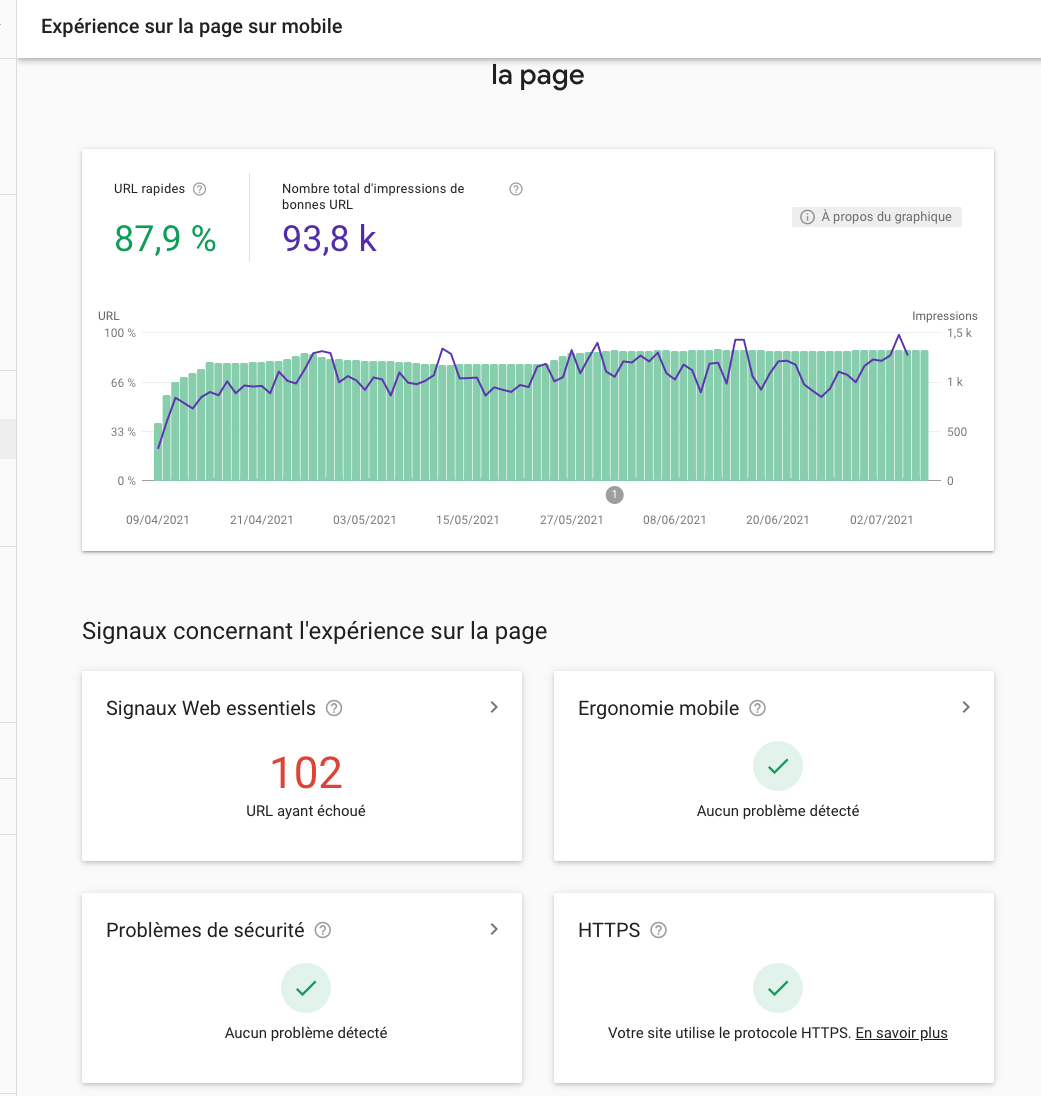Click green checkmark in HTTPS card
Image resolution: width=1041 pixels, height=1096 pixels.
[778, 989]
